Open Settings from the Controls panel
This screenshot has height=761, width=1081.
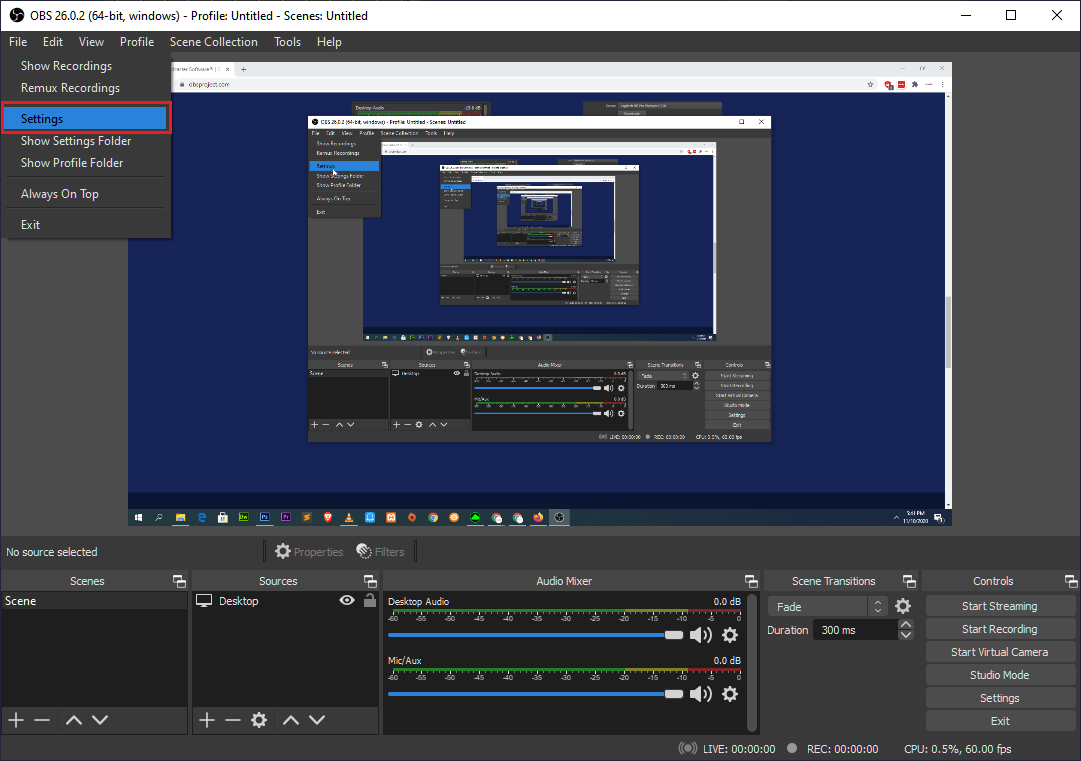pyautogui.click(x=1000, y=698)
